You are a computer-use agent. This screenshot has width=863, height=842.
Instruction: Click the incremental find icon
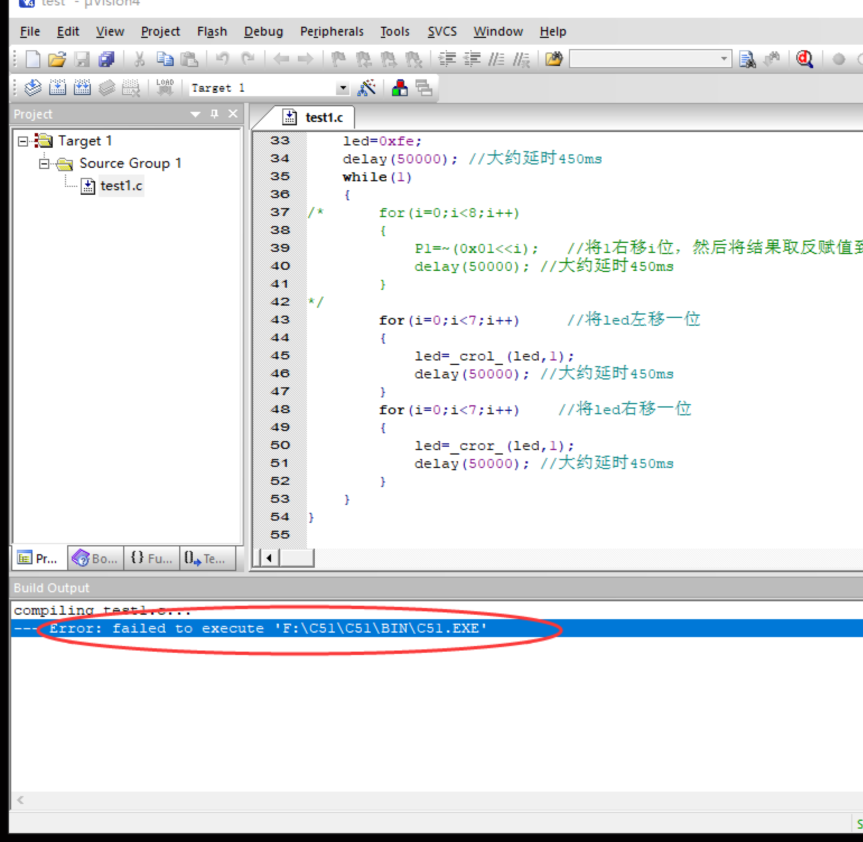coord(773,59)
